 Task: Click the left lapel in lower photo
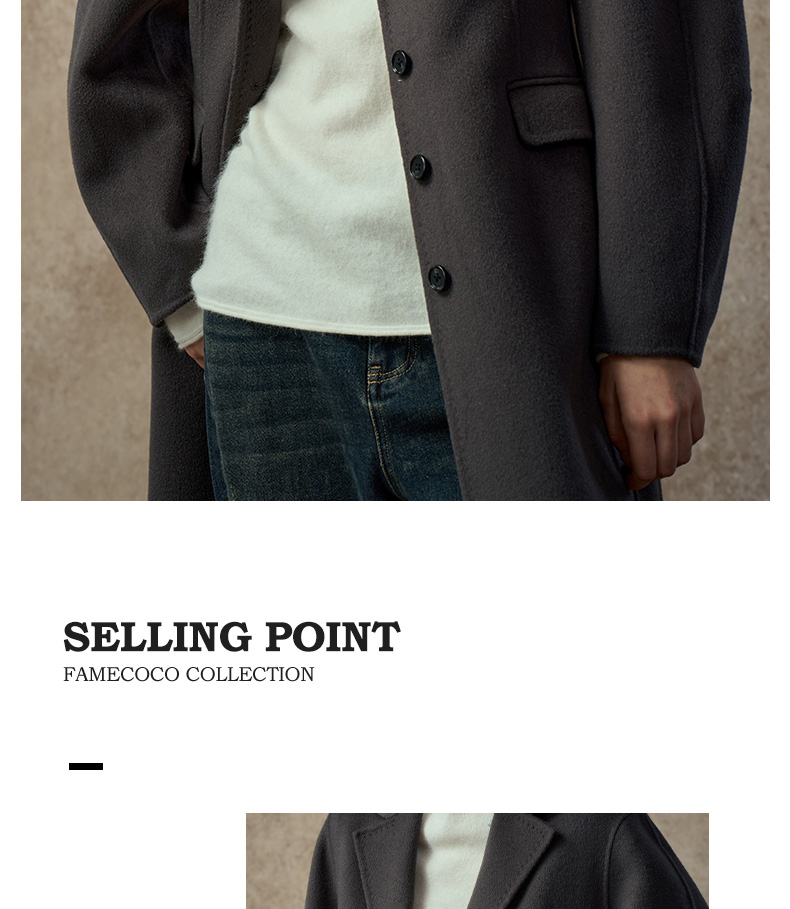[x=387, y=861]
